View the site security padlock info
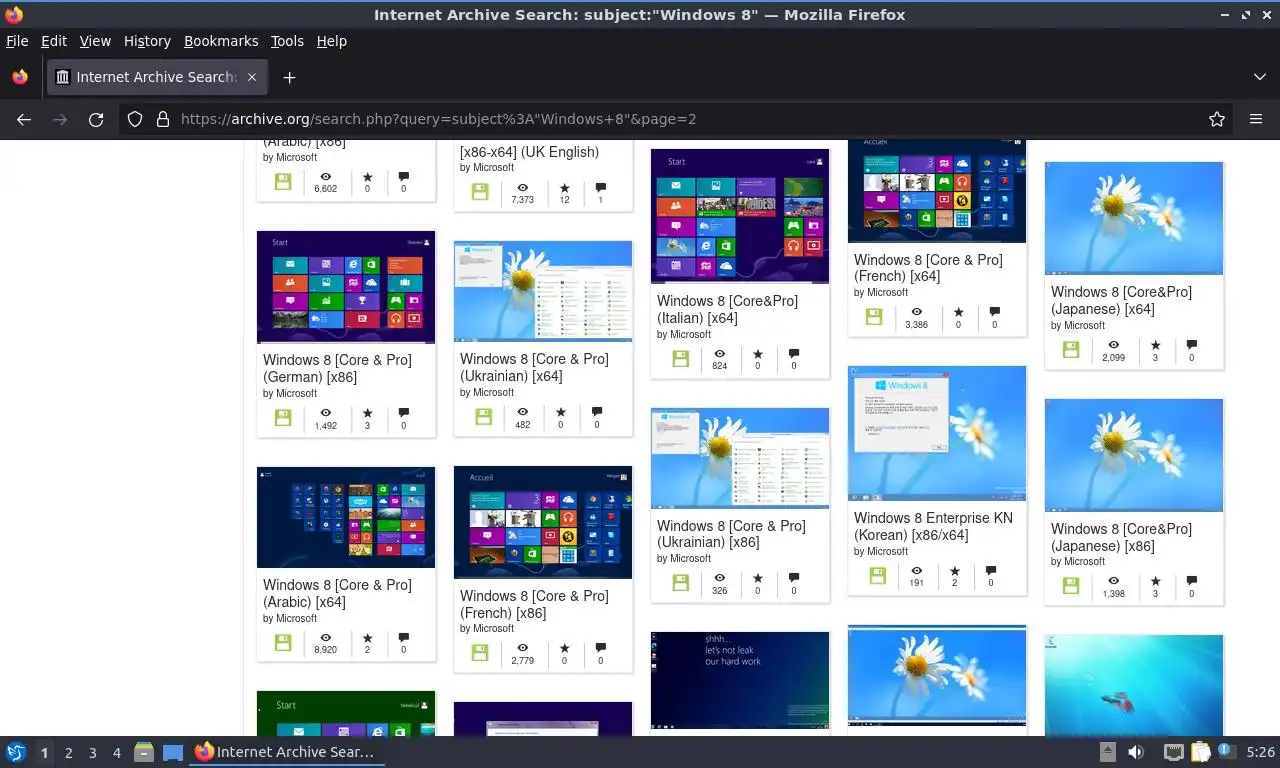This screenshot has height=768, width=1280. click(x=163, y=119)
